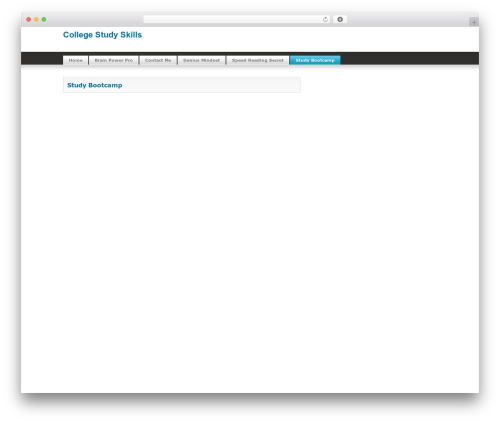Close the browser window with red button
The height and width of the screenshot is (423, 500).
click(29, 19)
